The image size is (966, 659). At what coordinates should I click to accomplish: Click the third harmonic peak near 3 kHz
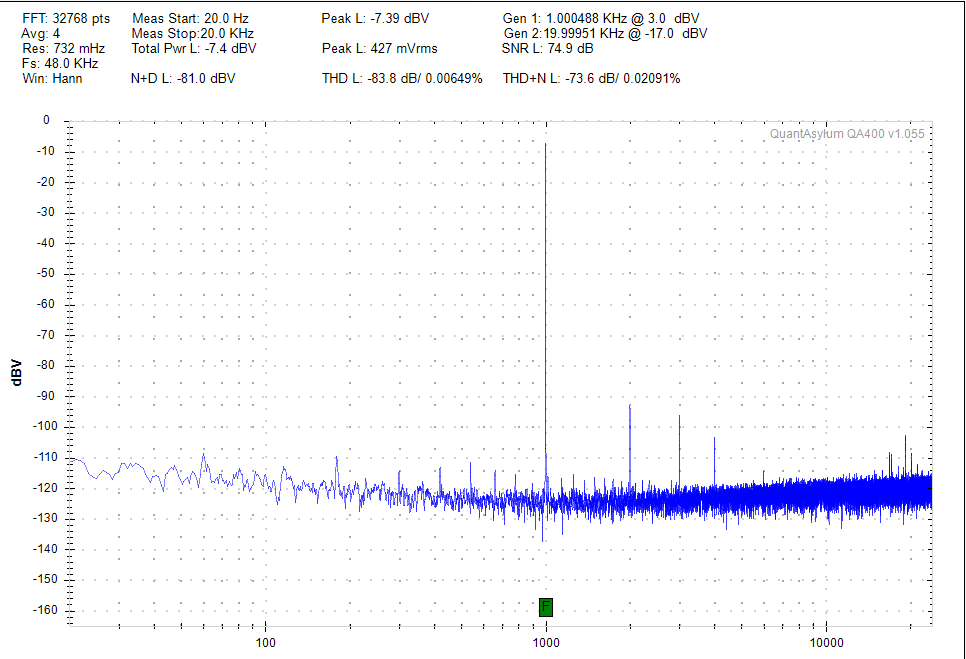coord(680,416)
